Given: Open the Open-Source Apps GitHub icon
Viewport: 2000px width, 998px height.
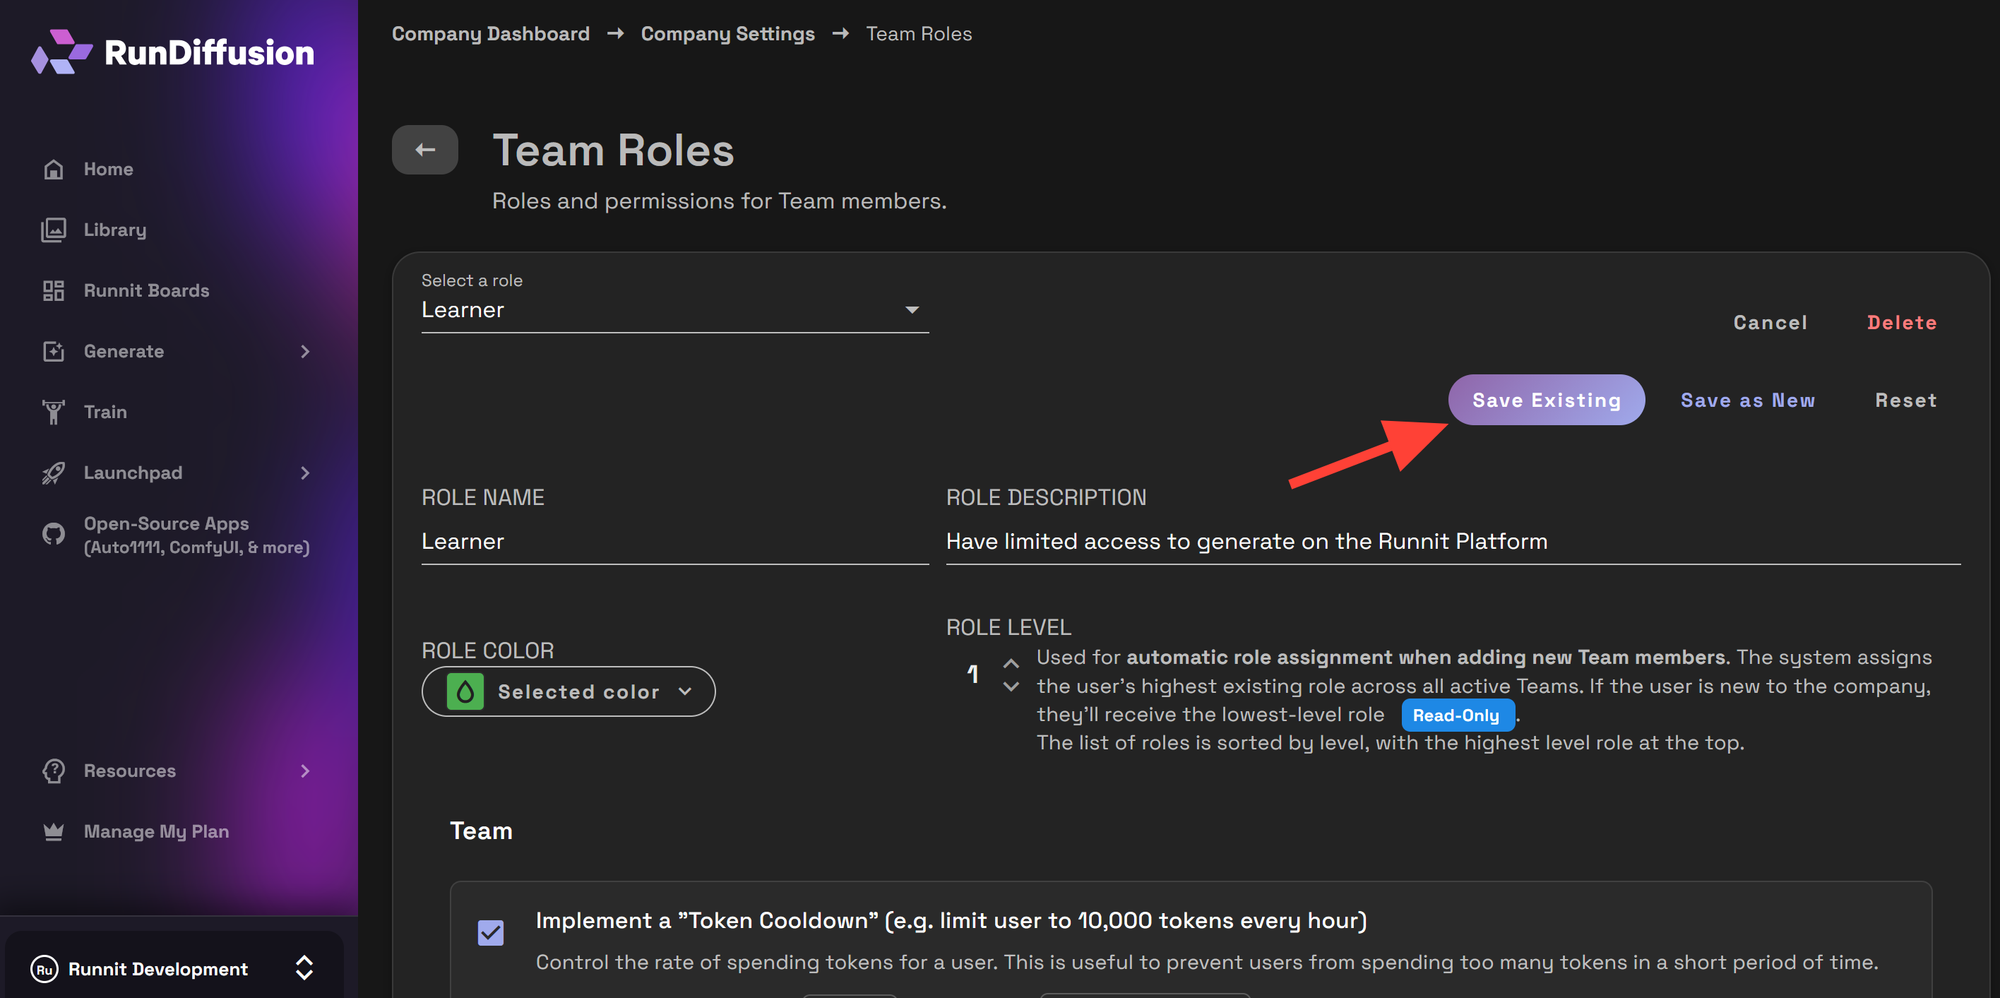Looking at the screenshot, I should coord(54,534).
